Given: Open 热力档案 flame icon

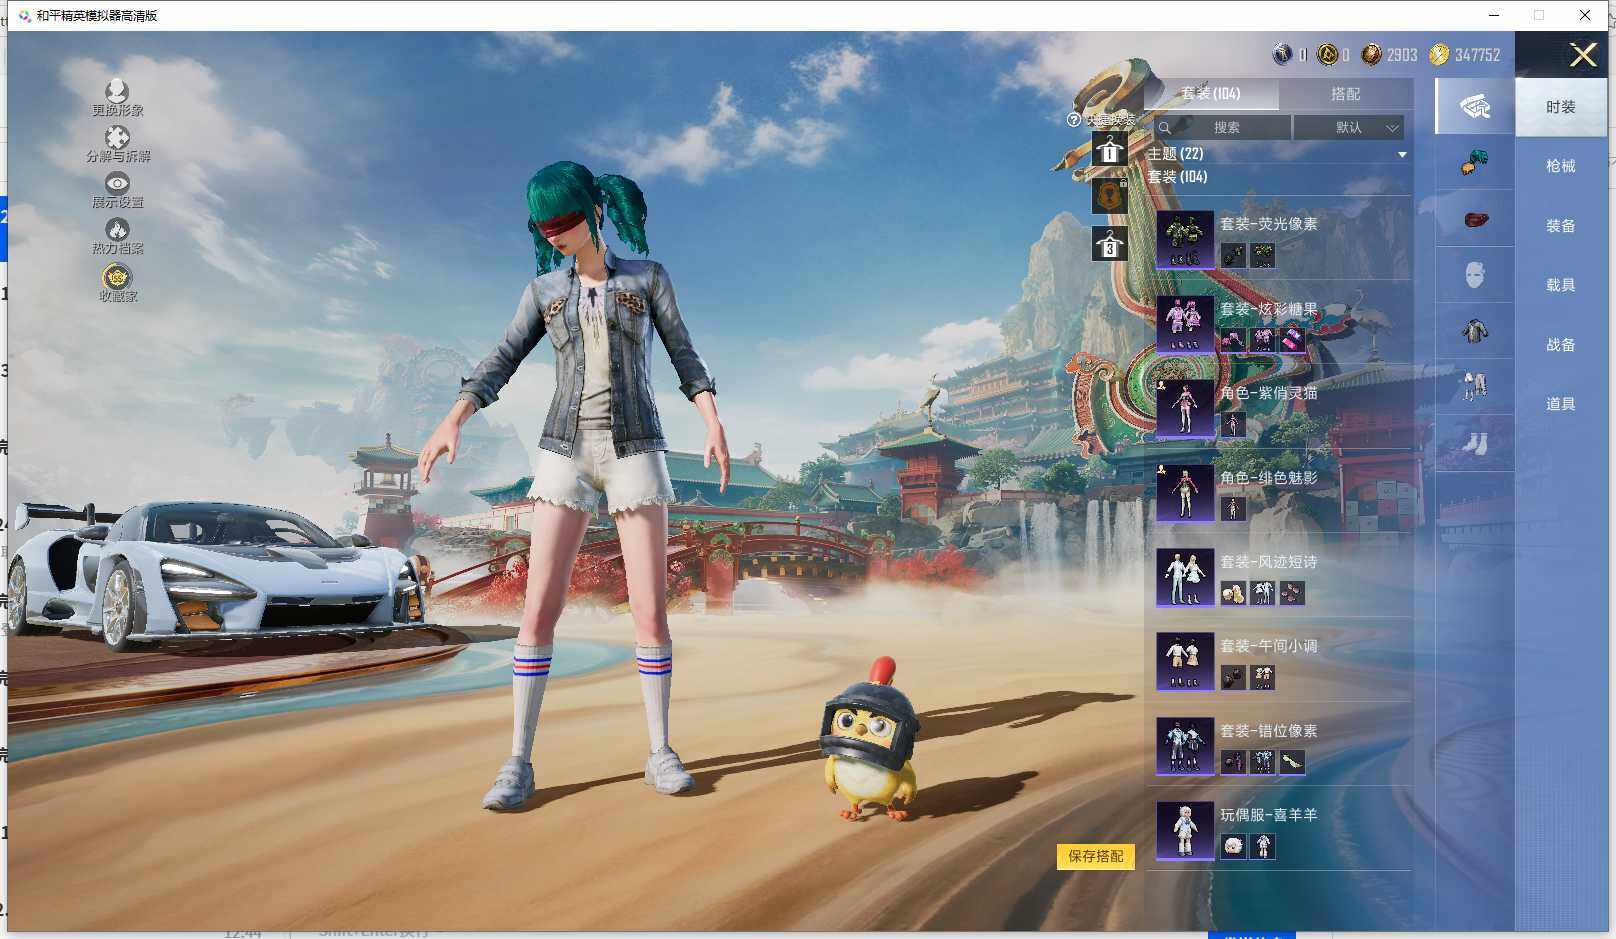Looking at the screenshot, I should tap(117, 229).
